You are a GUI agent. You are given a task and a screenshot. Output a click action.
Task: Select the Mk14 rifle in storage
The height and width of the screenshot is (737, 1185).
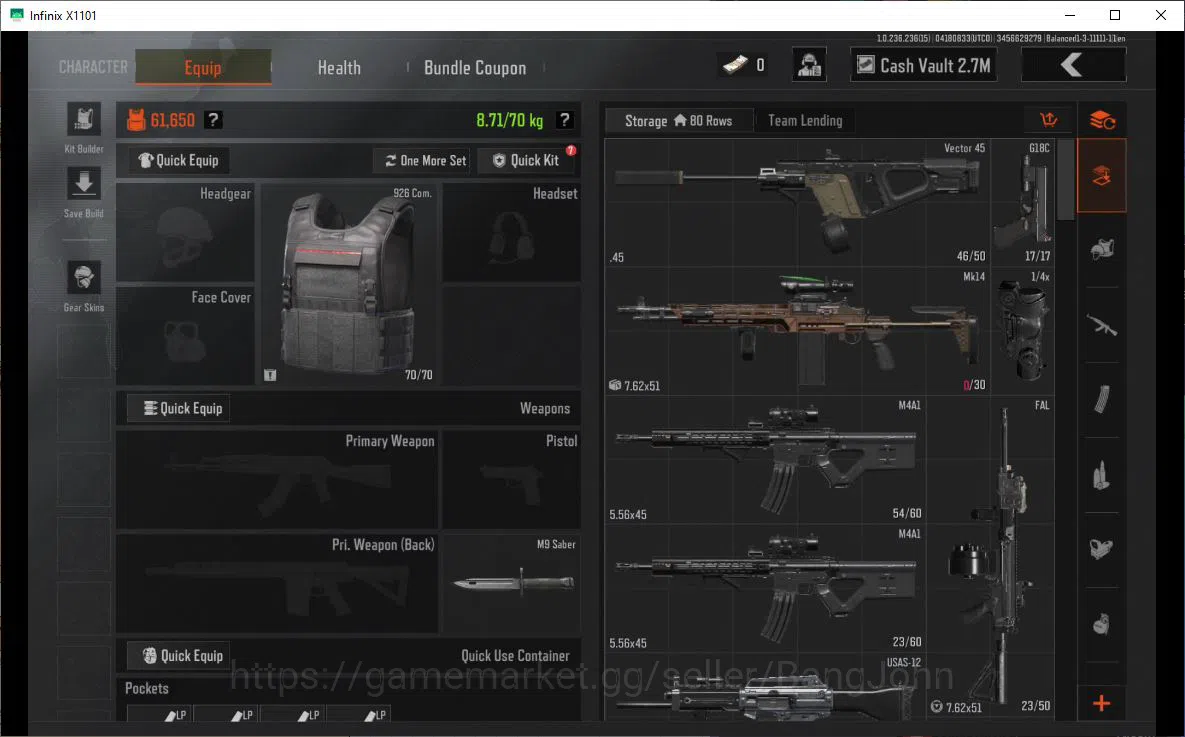797,331
